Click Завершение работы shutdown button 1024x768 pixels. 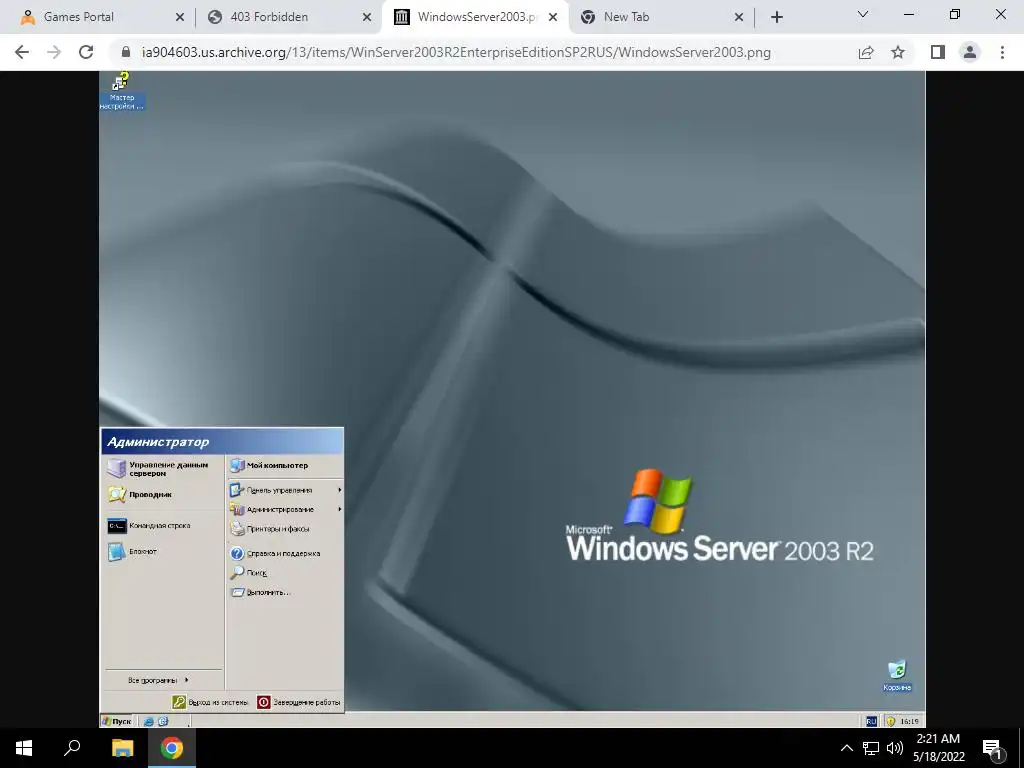pyautogui.click(x=298, y=702)
